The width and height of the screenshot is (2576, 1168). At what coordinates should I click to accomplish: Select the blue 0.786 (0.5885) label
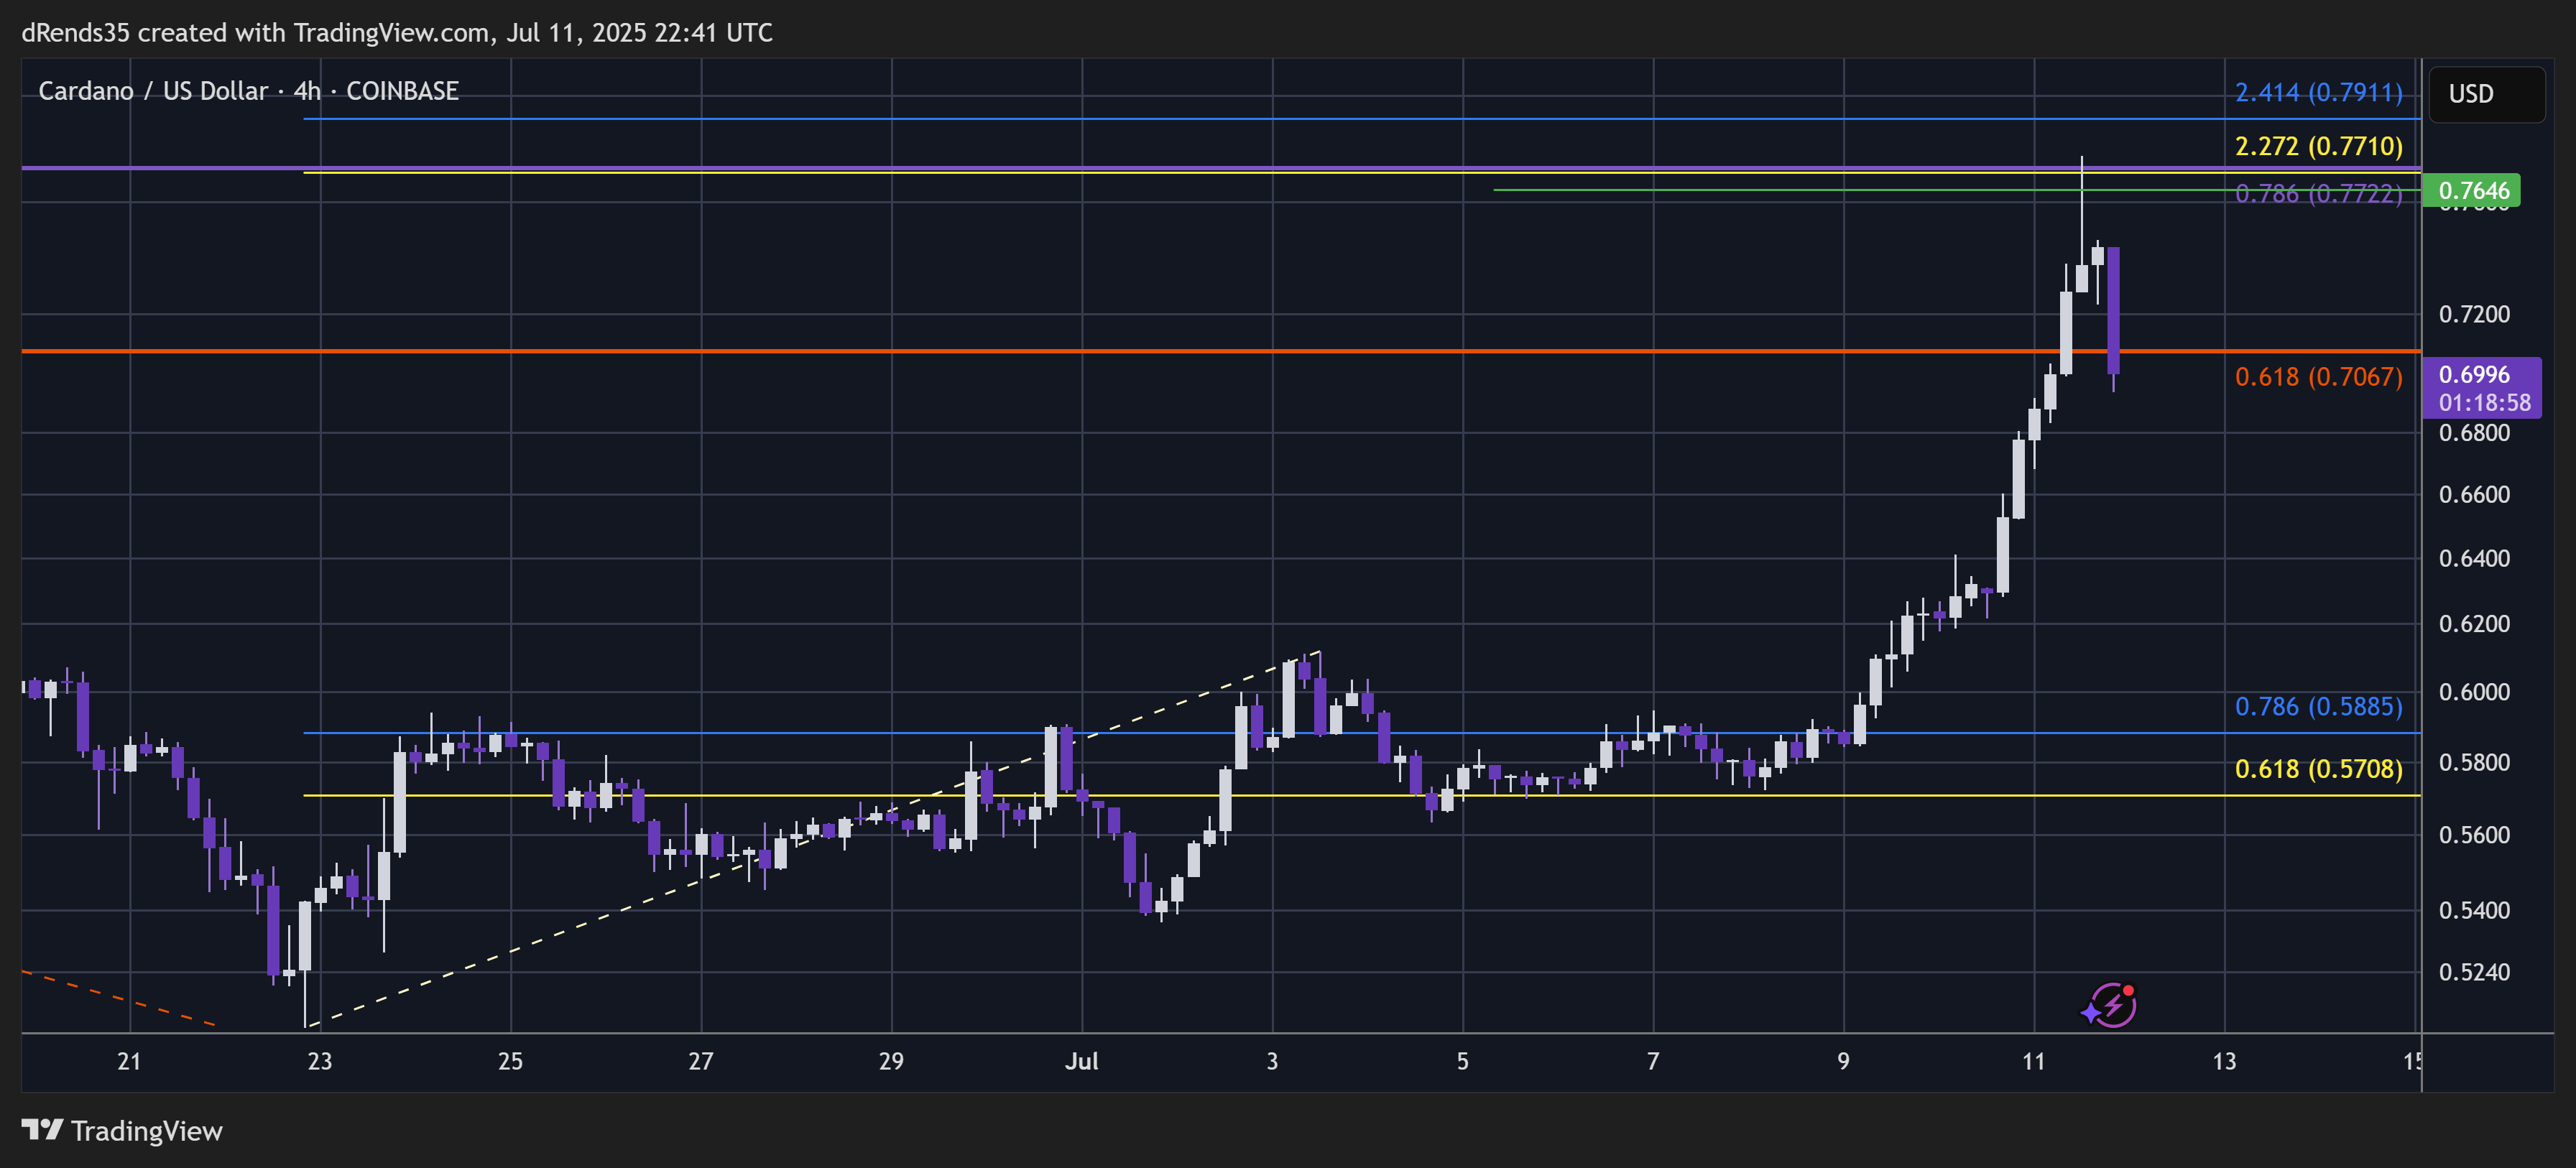(x=2318, y=706)
